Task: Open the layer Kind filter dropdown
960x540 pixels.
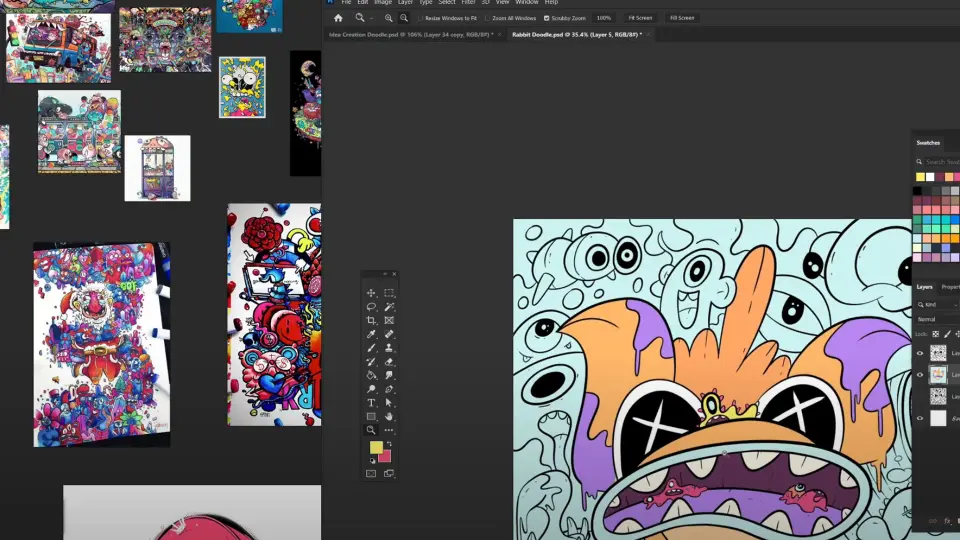Action: click(x=937, y=304)
